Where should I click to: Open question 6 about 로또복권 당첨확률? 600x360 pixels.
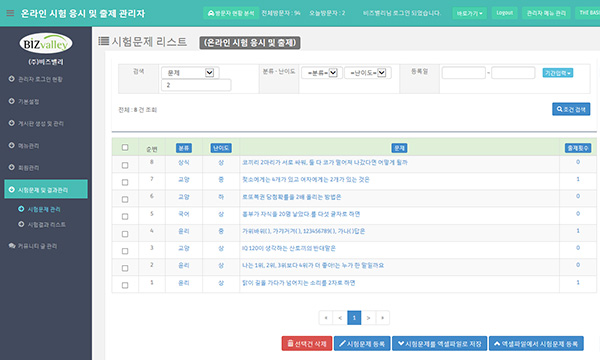[x=291, y=197]
